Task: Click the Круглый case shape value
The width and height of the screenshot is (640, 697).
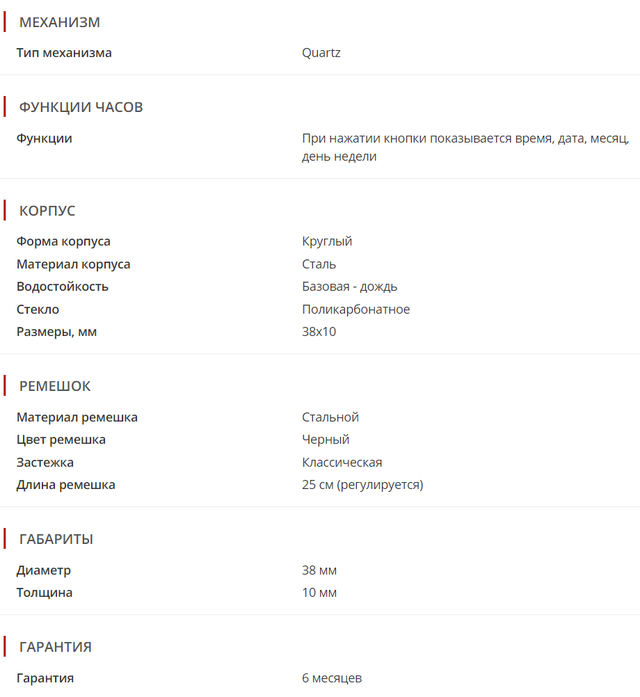Action: (x=327, y=241)
